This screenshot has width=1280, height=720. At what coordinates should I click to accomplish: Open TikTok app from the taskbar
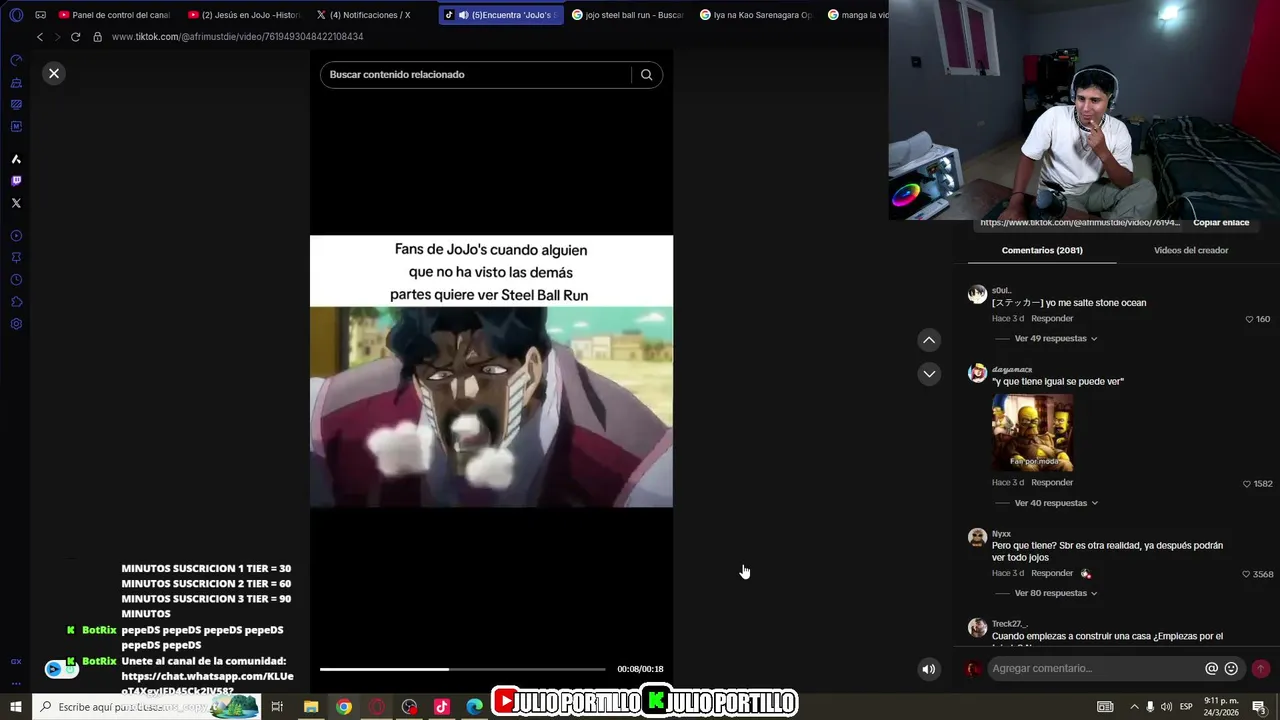442,707
